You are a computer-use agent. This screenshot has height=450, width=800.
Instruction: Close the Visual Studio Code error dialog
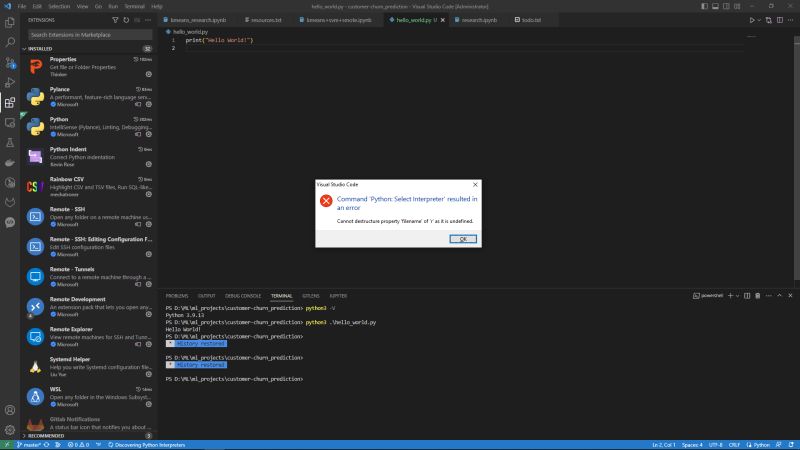pyautogui.click(x=475, y=184)
